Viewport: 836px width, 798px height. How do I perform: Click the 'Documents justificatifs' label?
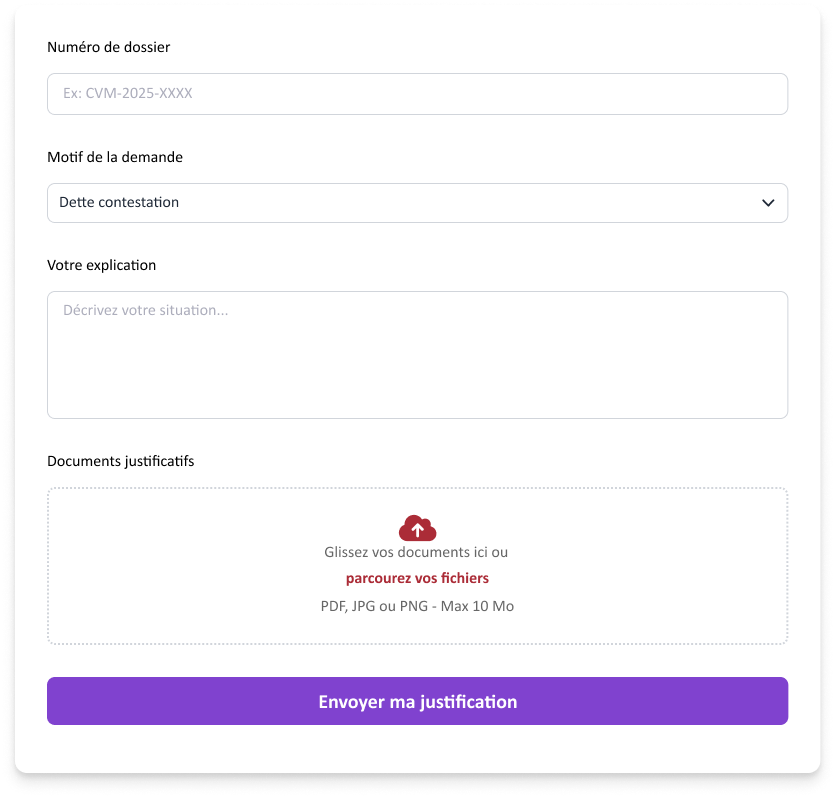(120, 461)
